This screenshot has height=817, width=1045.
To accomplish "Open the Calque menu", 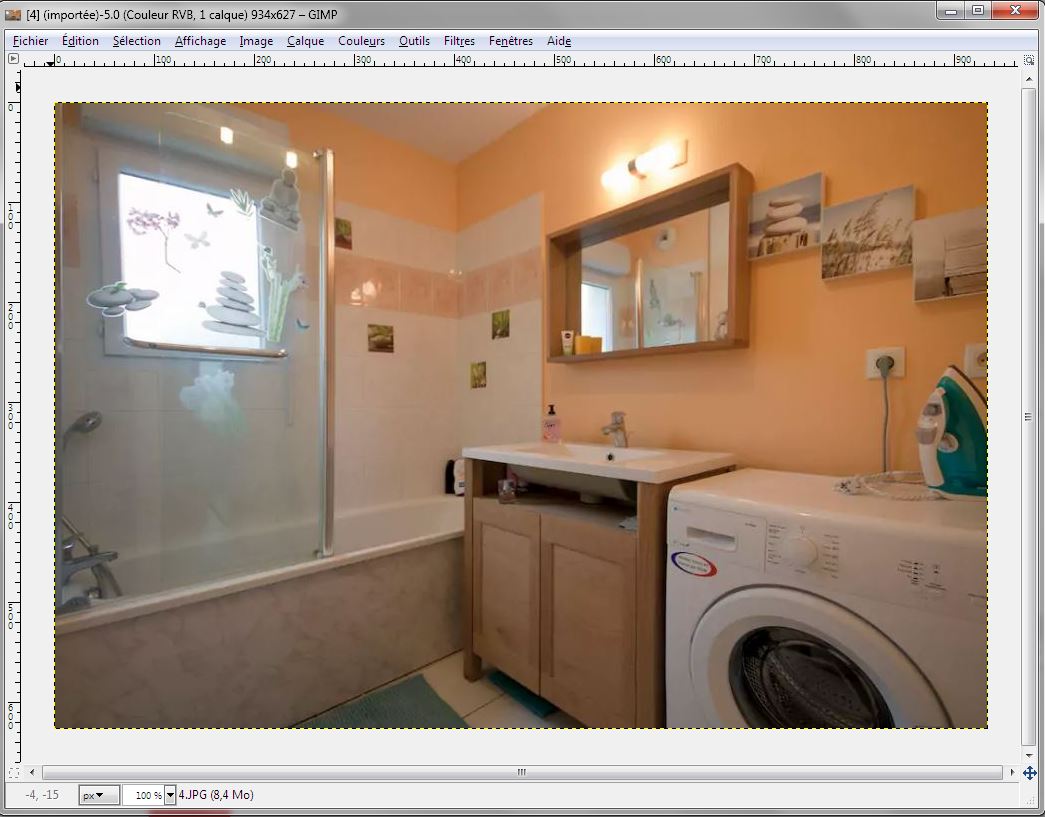I will pyautogui.click(x=305, y=41).
